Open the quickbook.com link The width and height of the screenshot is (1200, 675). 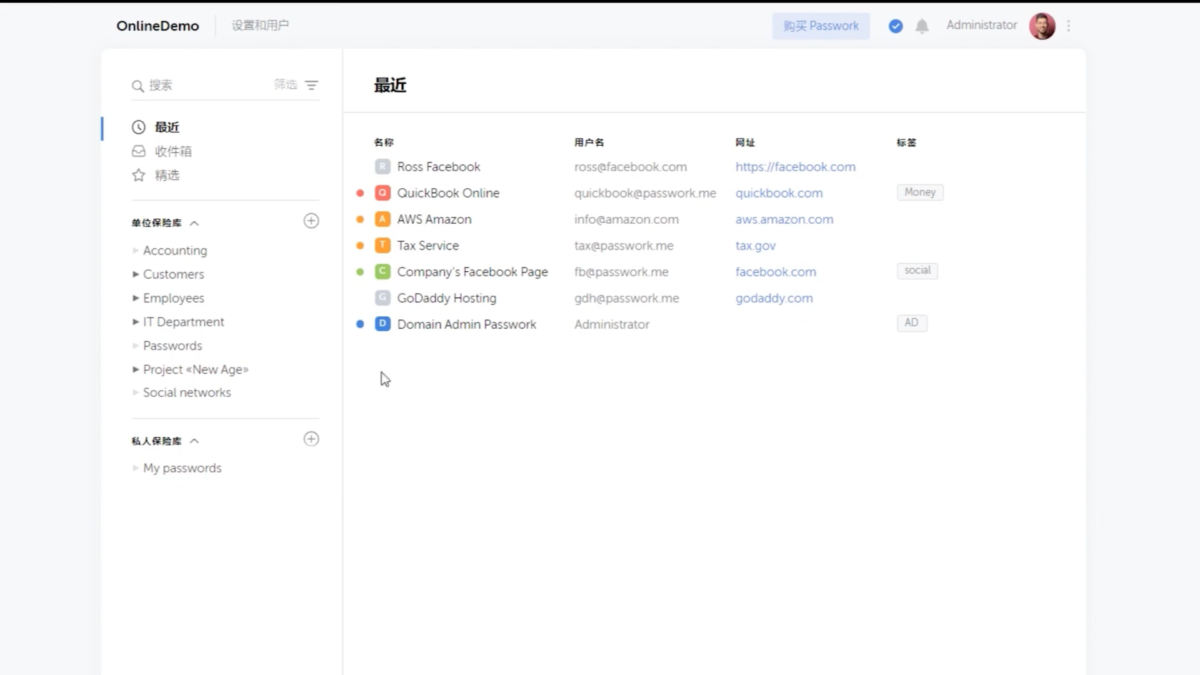pos(779,193)
